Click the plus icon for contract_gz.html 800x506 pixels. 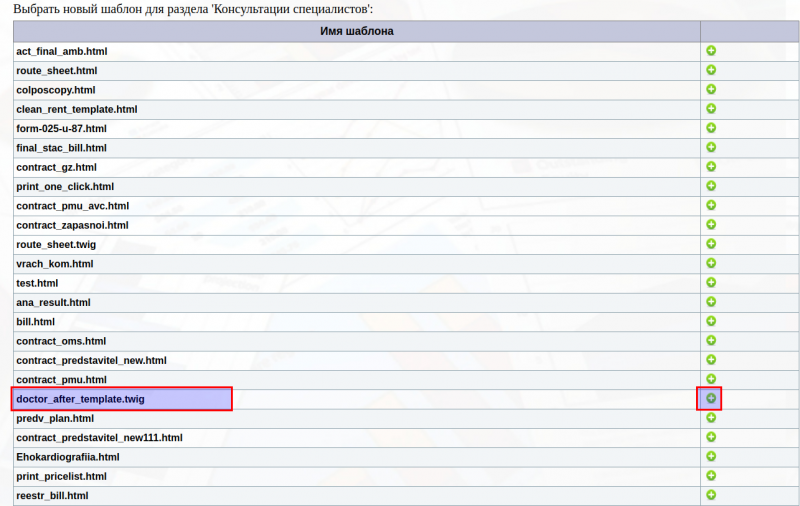(711, 167)
